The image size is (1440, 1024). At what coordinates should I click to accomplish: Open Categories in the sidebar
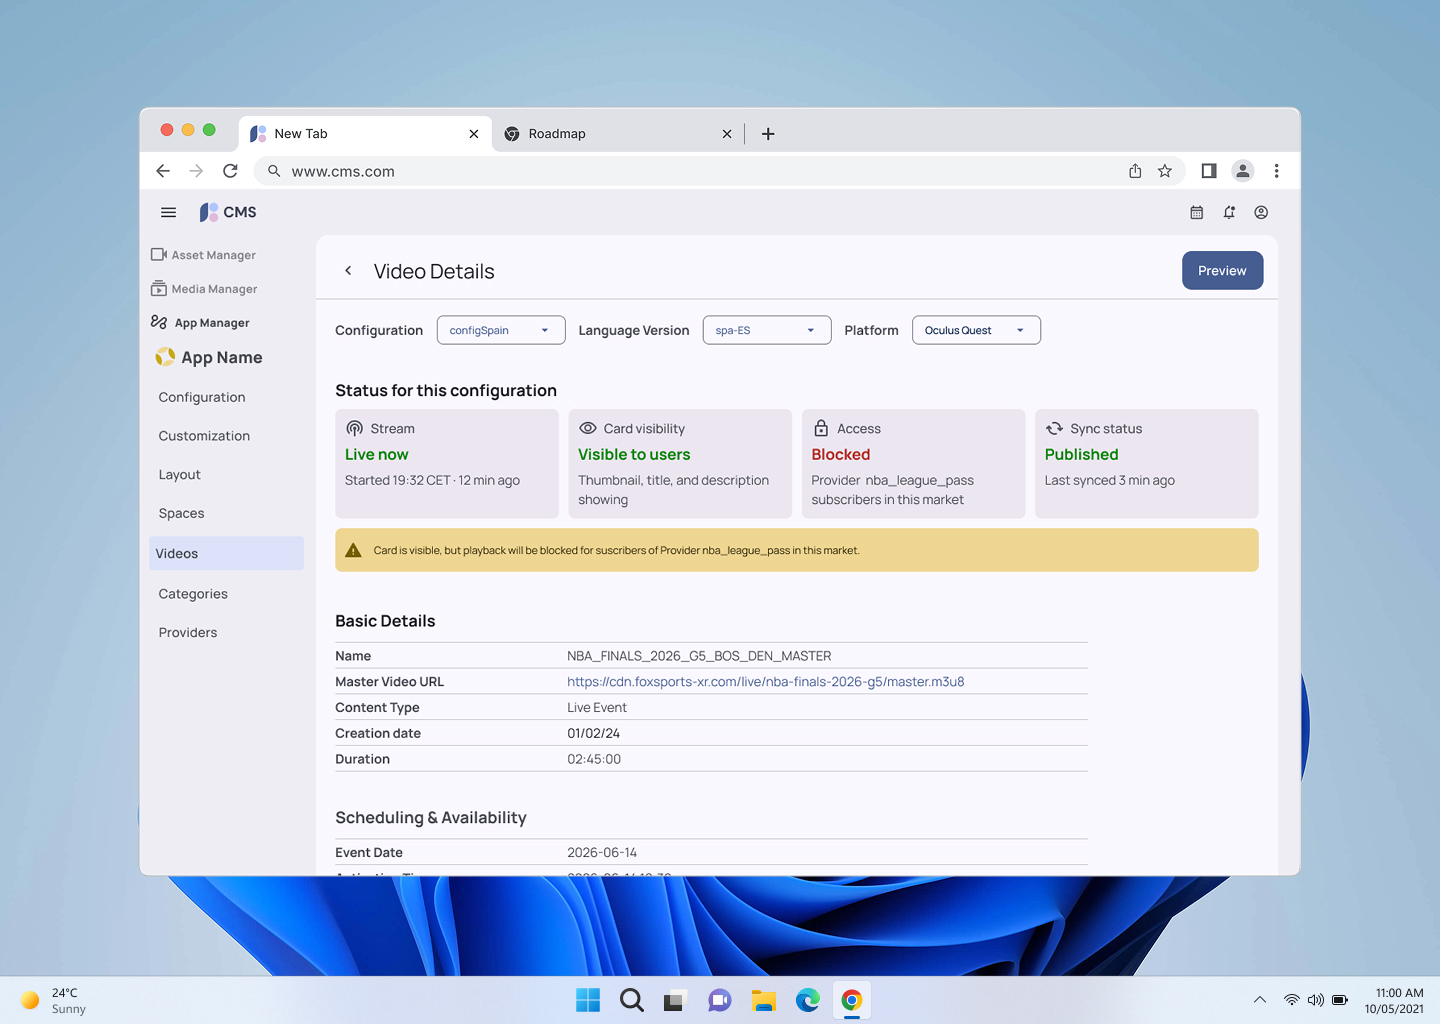193,594
